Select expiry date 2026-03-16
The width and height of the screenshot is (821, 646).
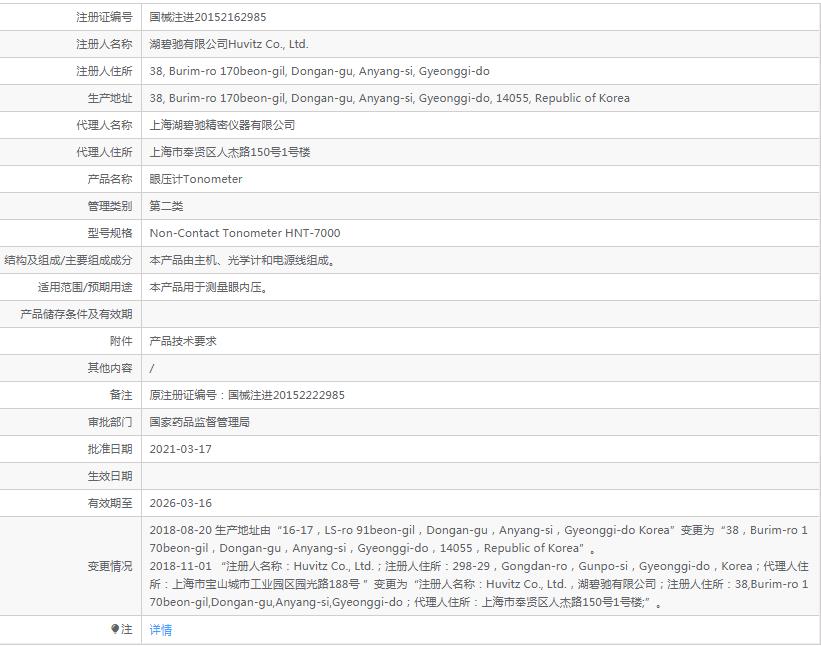click(181, 503)
